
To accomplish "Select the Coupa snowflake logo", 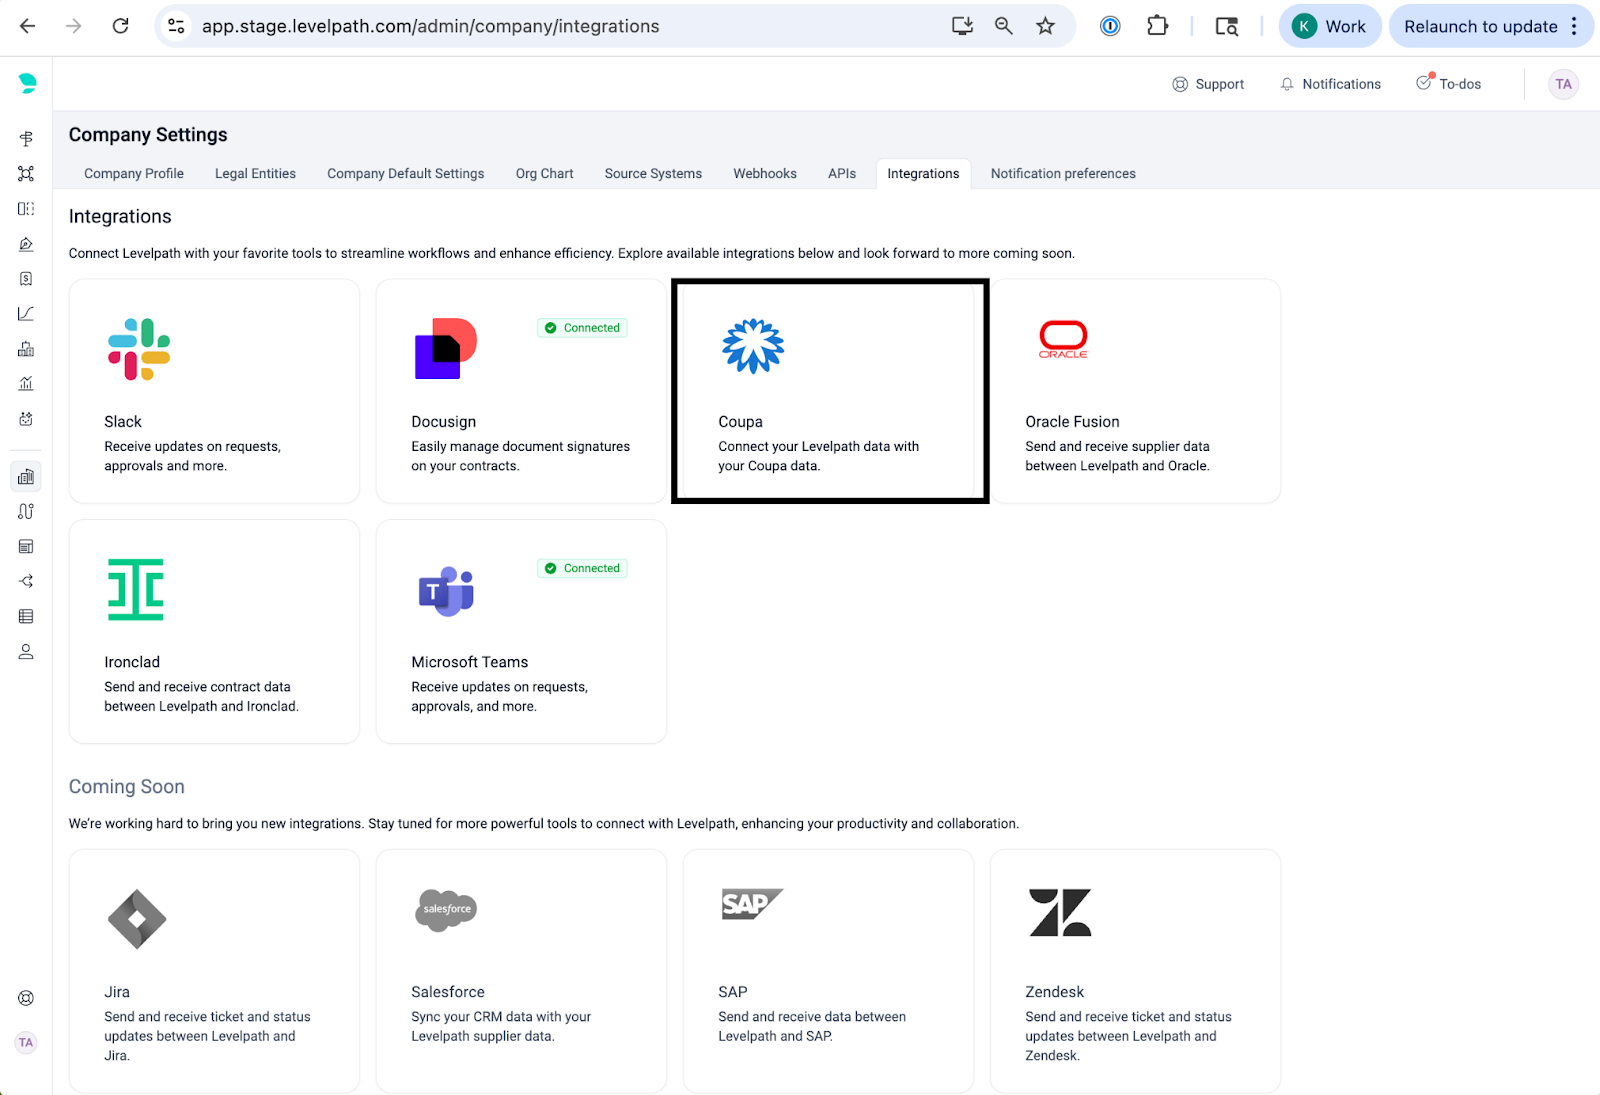I will pyautogui.click(x=753, y=347).
